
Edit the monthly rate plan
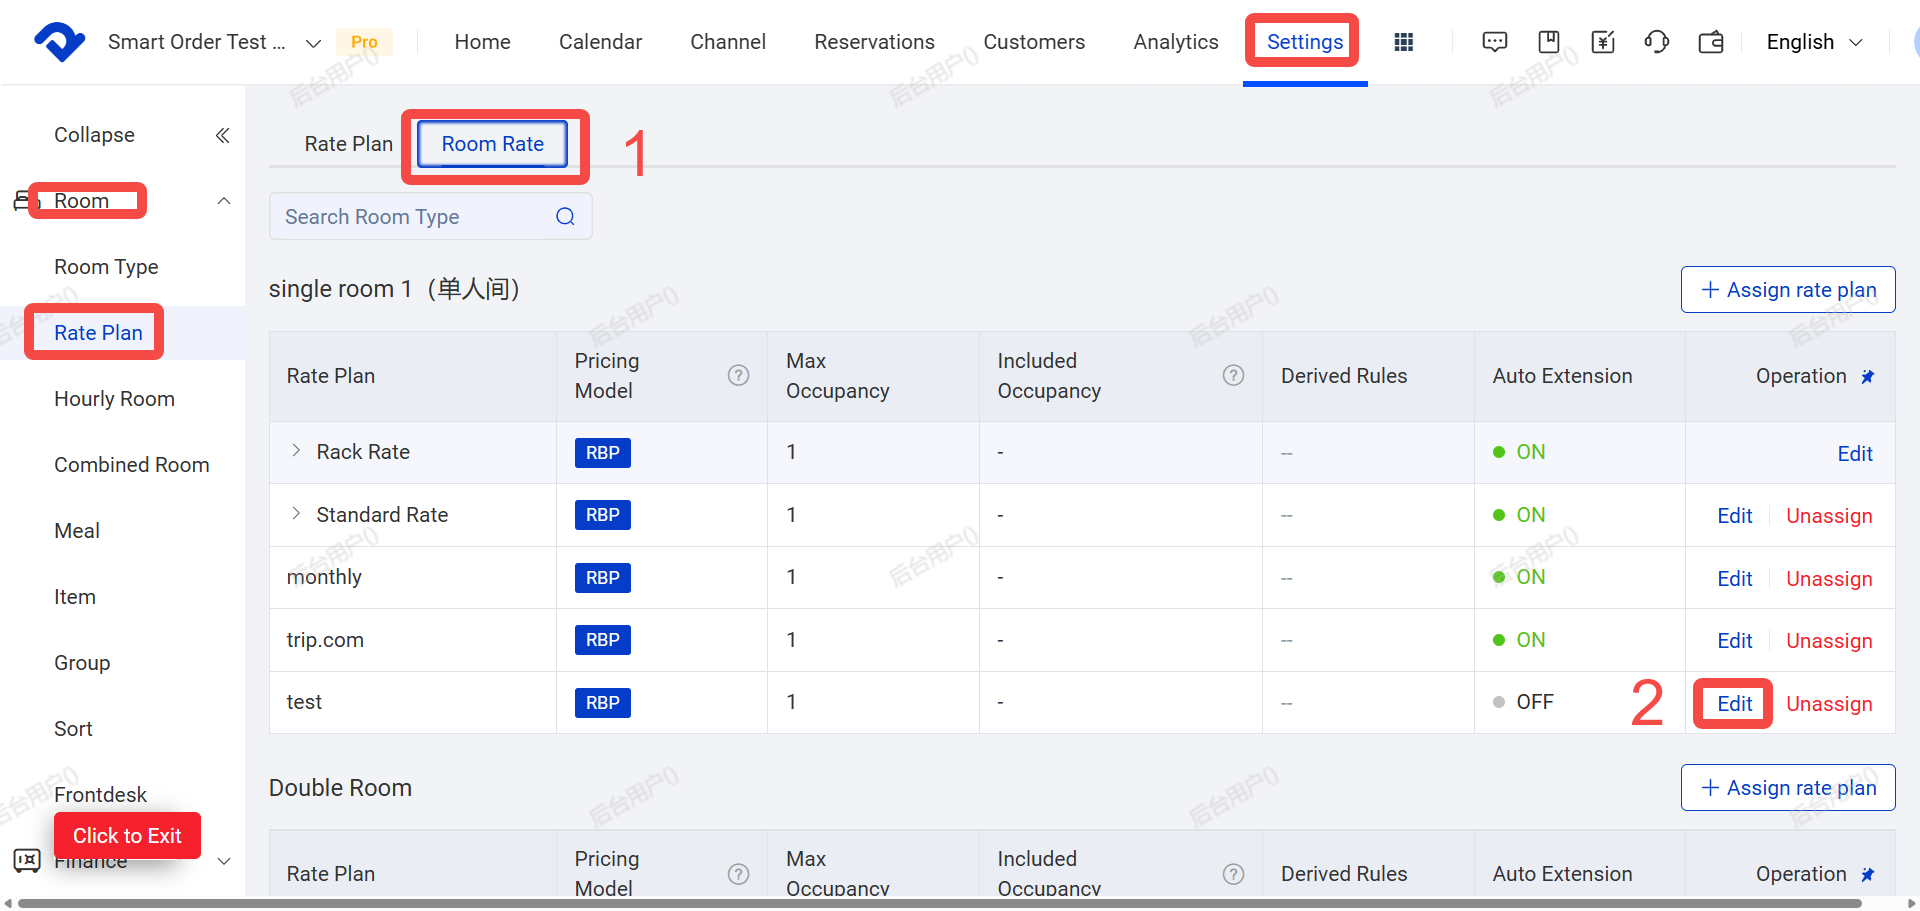1735,579
